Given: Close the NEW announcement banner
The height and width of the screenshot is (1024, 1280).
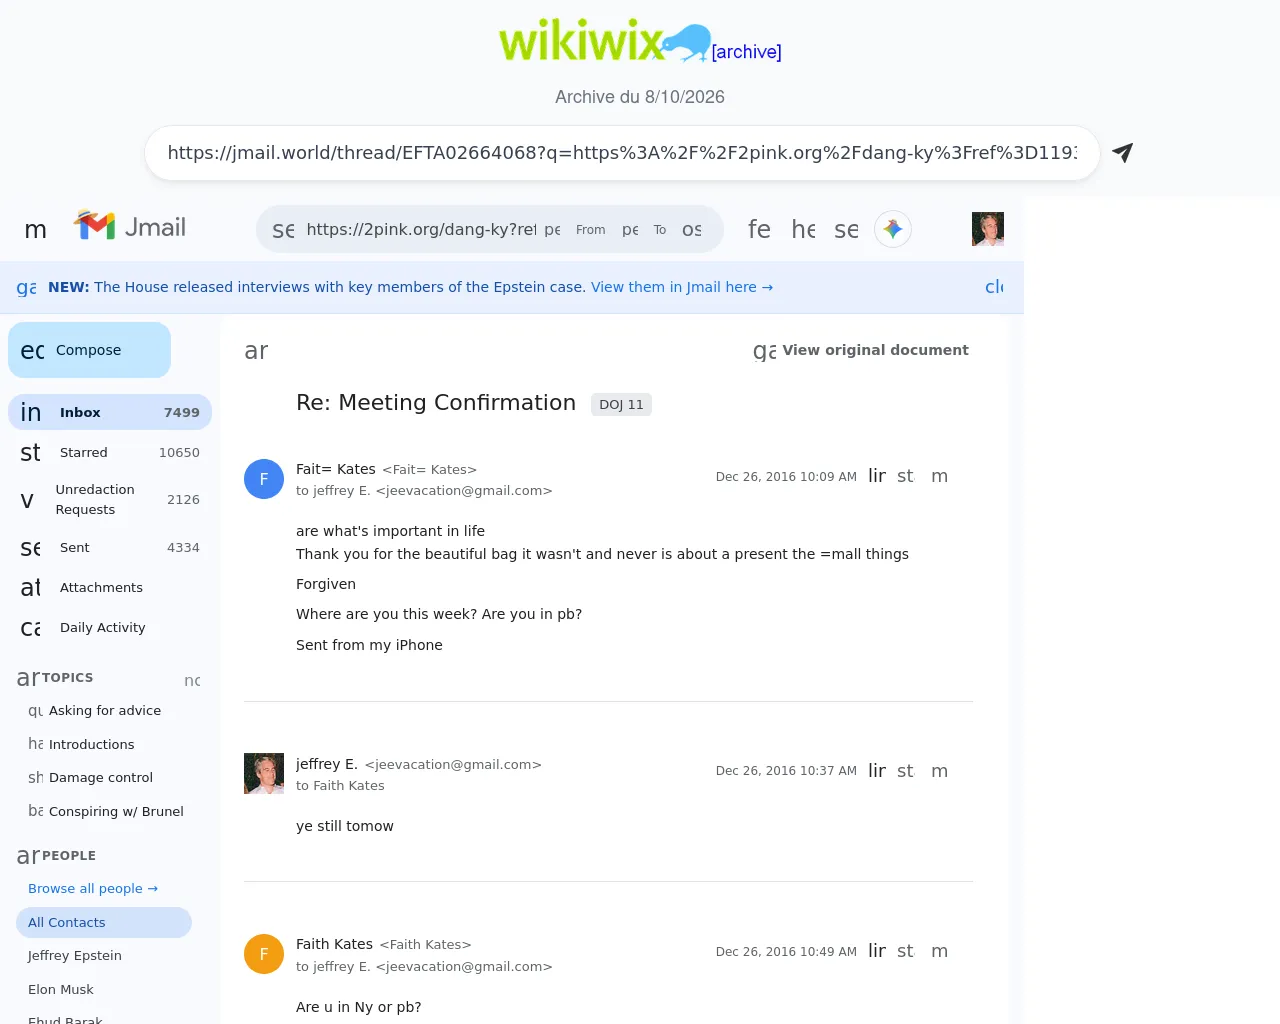Looking at the screenshot, I should (x=994, y=287).
